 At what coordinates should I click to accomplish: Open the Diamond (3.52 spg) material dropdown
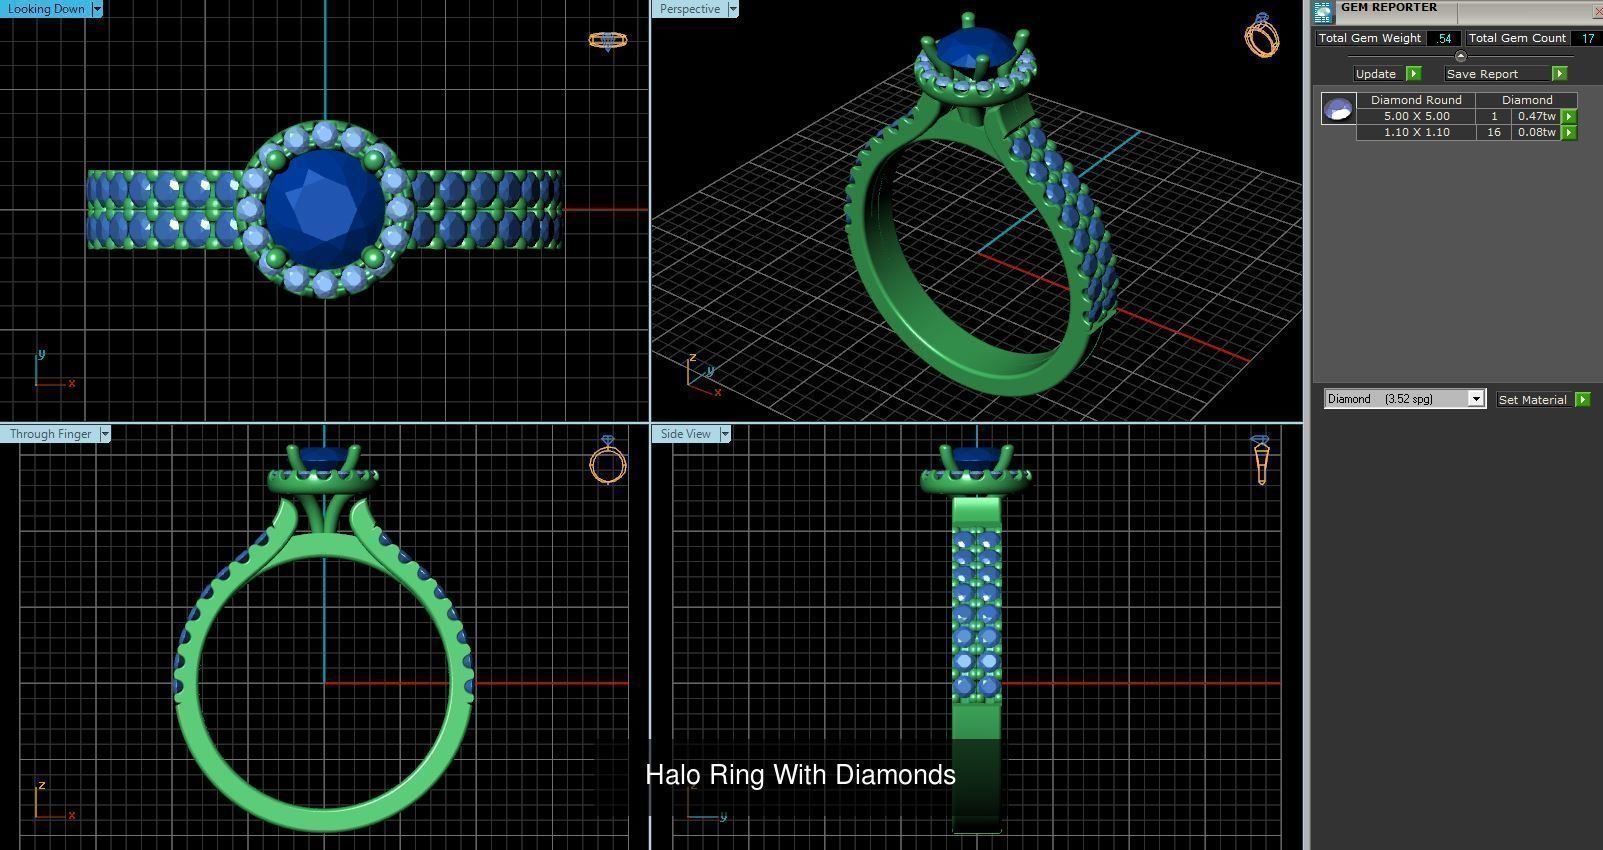click(x=1475, y=399)
